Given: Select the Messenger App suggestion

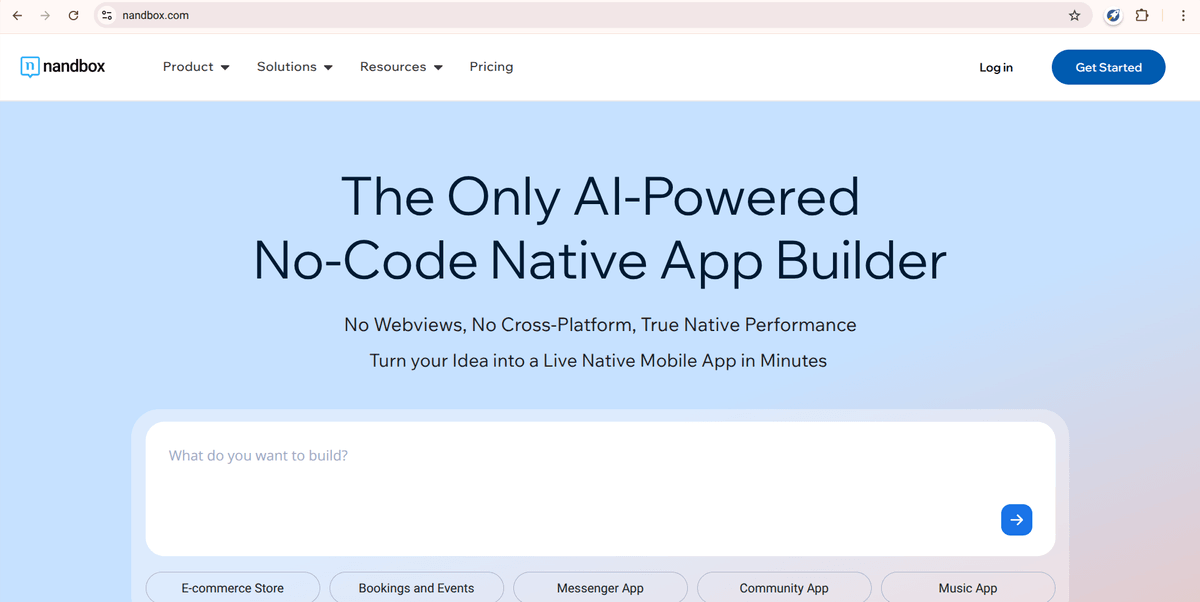Looking at the screenshot, I should 600,587.
